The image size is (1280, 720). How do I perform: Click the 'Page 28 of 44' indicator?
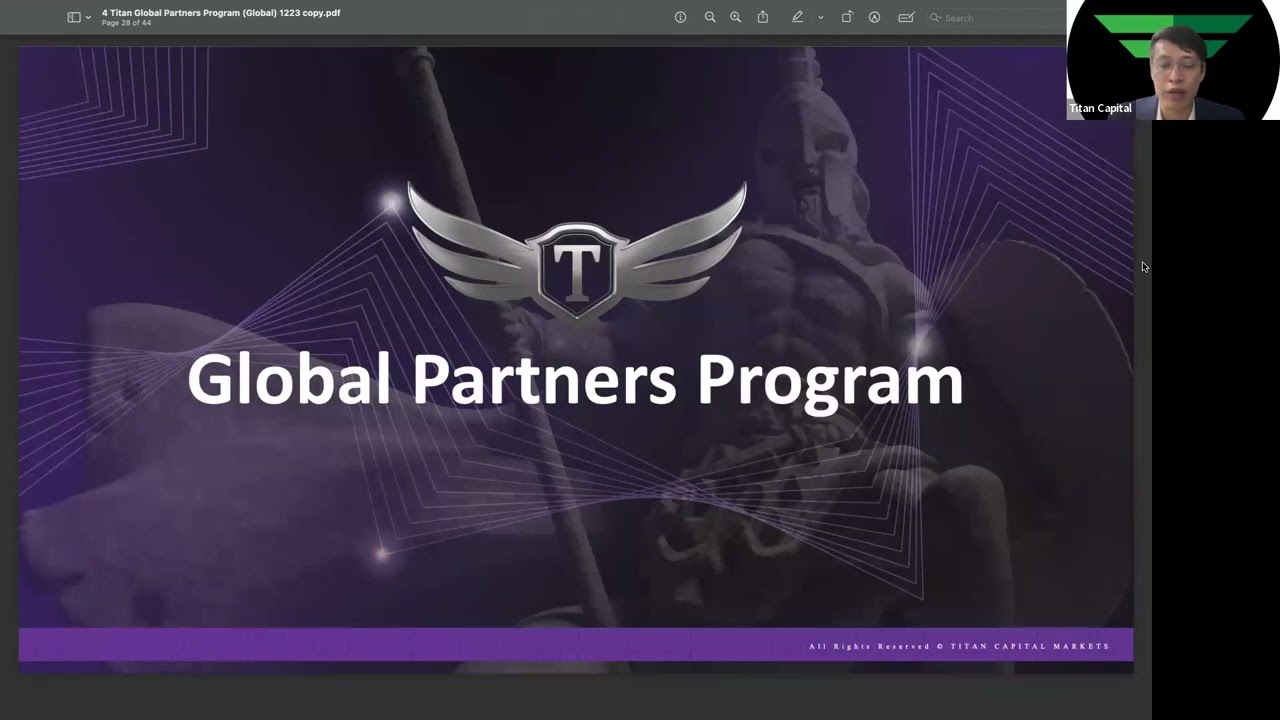click(126, 23)
